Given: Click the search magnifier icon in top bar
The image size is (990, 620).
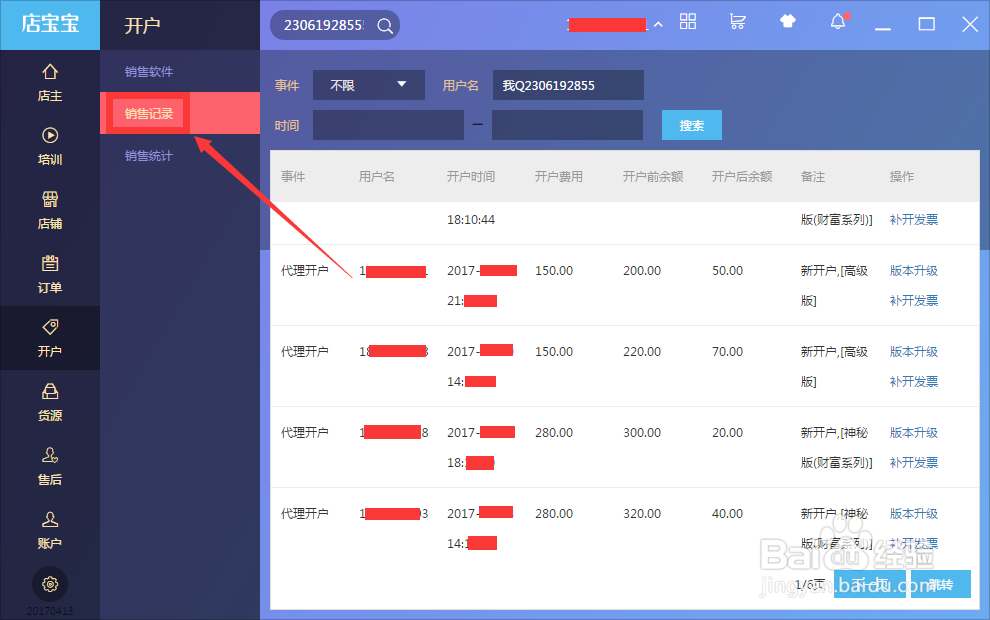Looking at the screenshot, I should [385, 26].
